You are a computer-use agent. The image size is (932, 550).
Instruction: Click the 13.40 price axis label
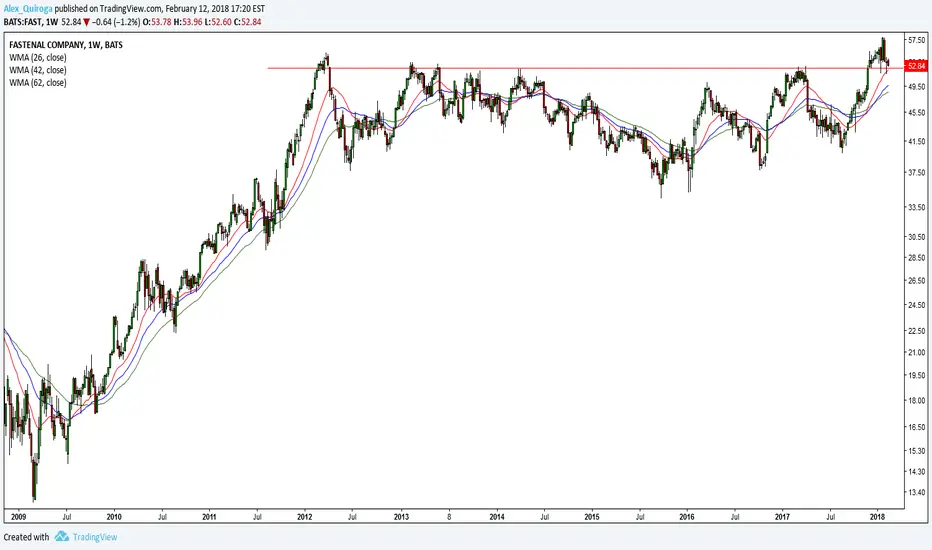tap(917, 492)
